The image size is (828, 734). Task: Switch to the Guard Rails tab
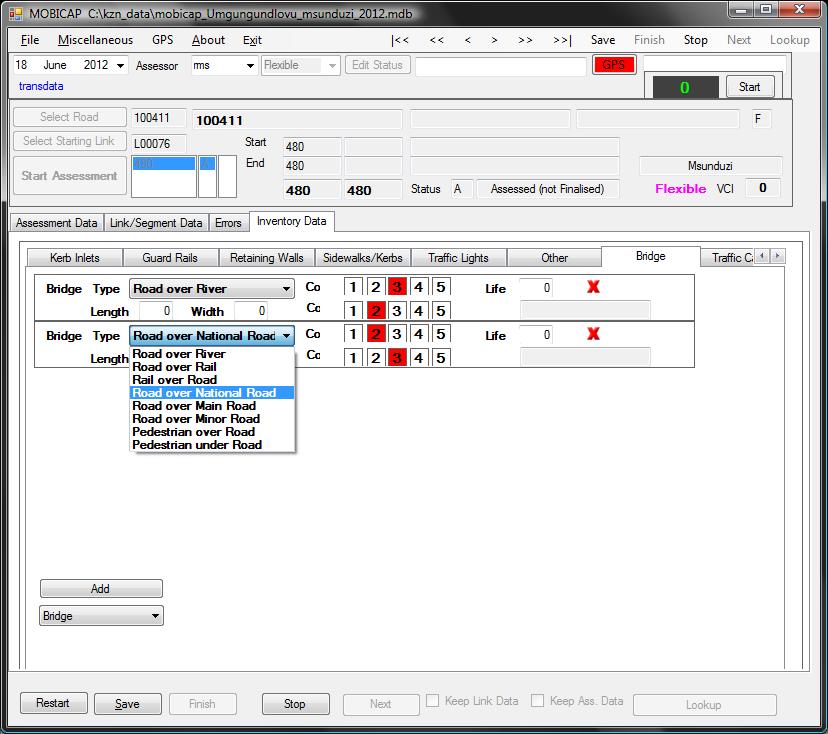(170, 258)
